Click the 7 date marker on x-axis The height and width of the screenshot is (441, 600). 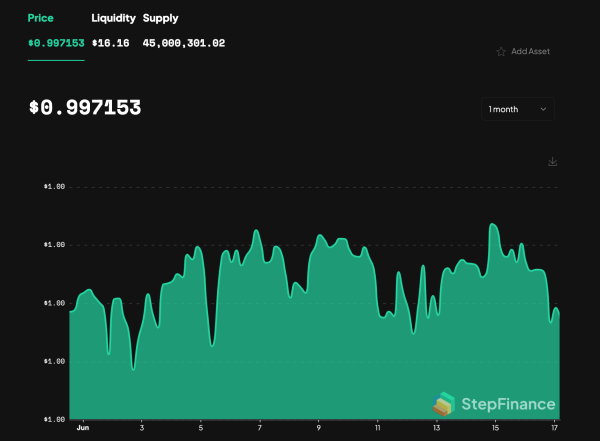click(x=259, y=428)
